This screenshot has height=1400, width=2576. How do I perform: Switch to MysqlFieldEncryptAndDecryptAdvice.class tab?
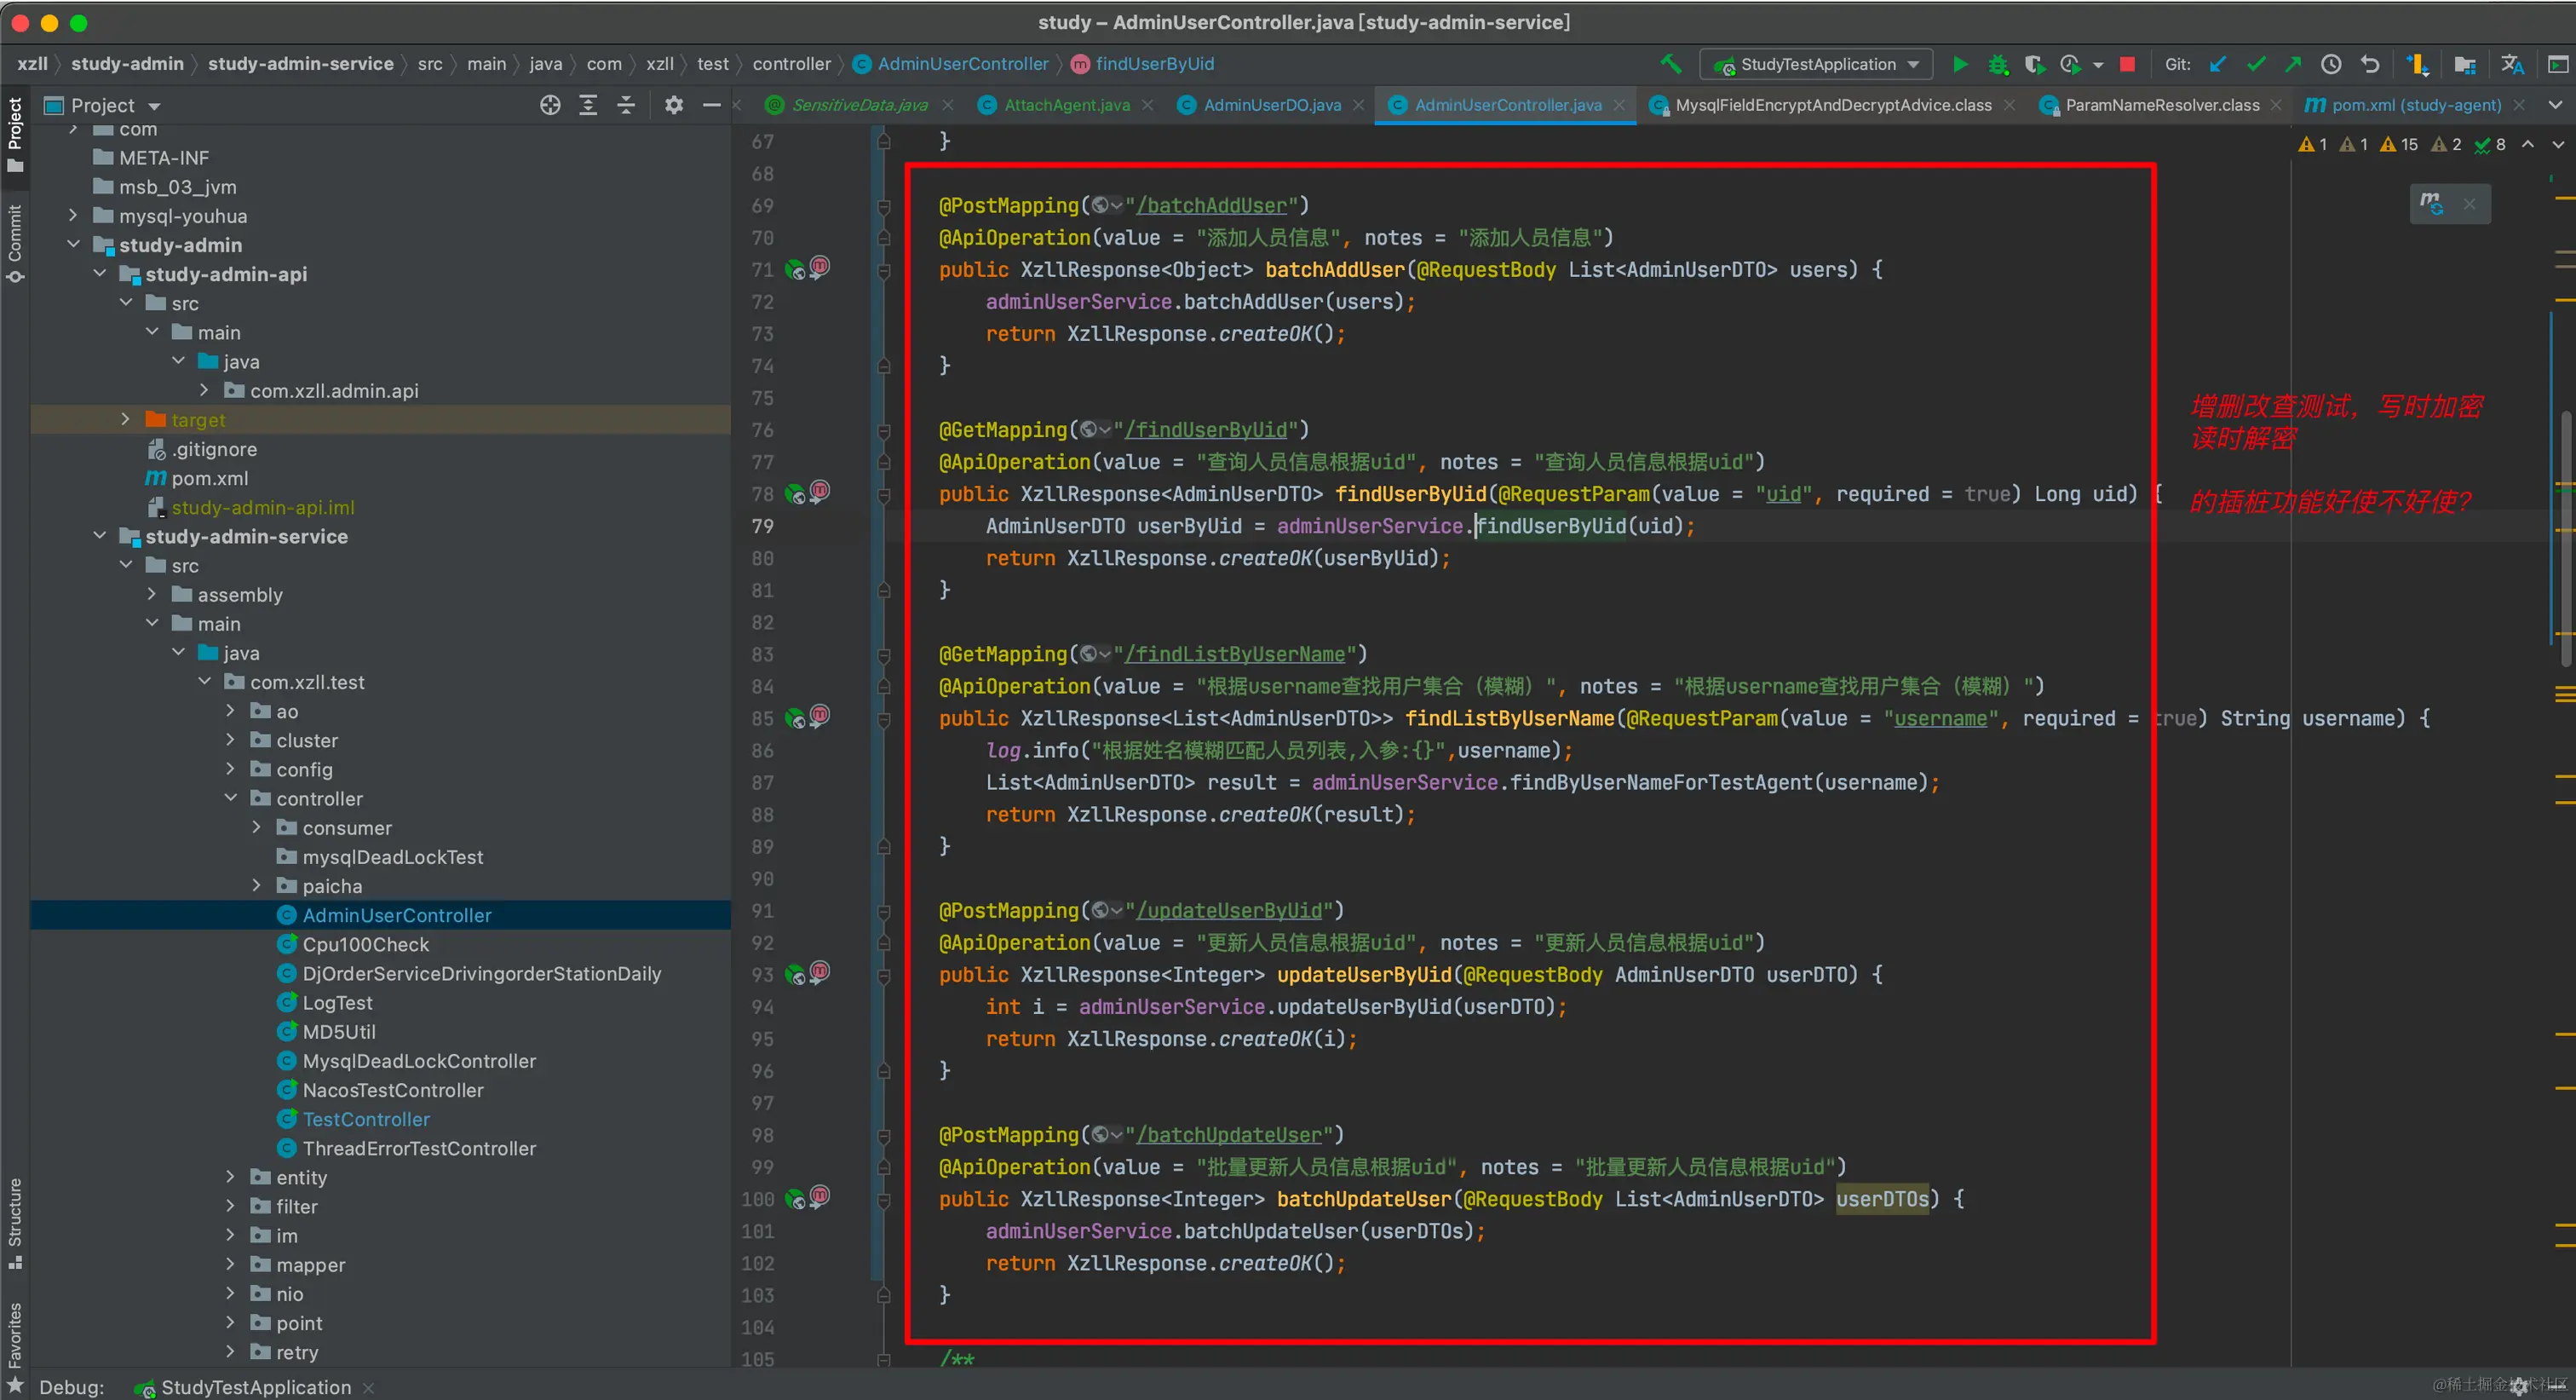pos(1833,105)
